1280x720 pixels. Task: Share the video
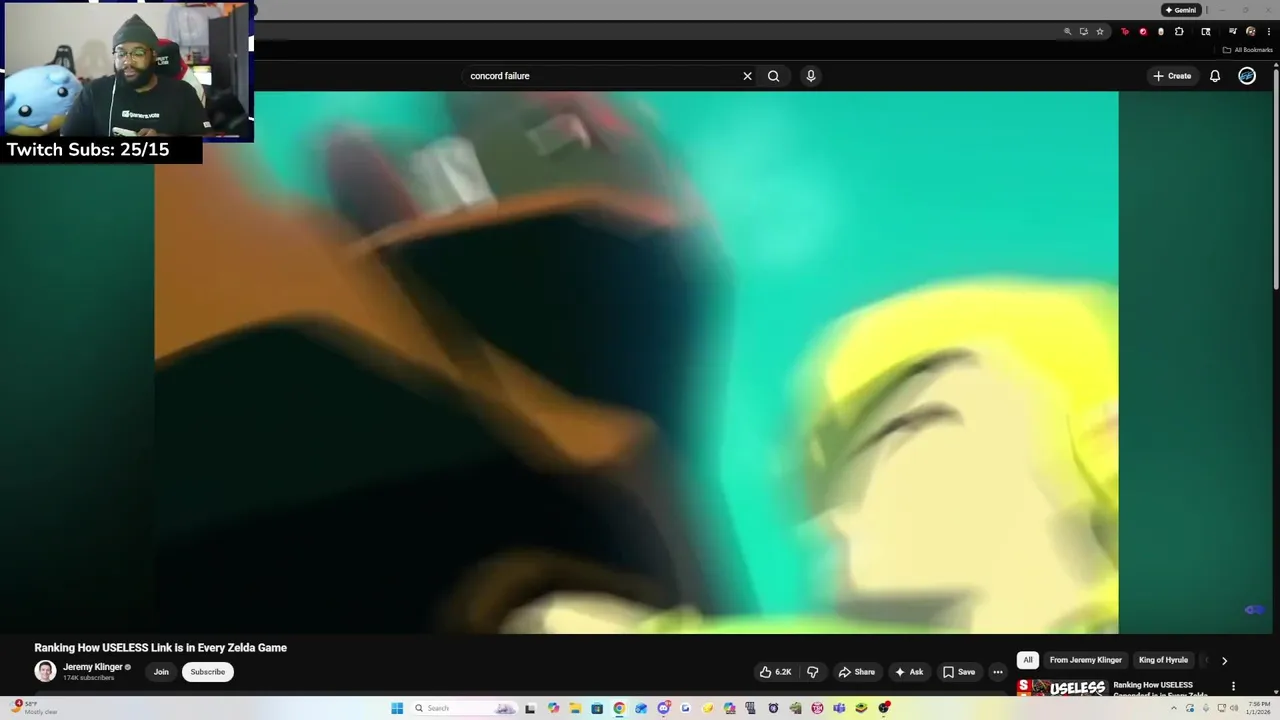tap(857, 672)
